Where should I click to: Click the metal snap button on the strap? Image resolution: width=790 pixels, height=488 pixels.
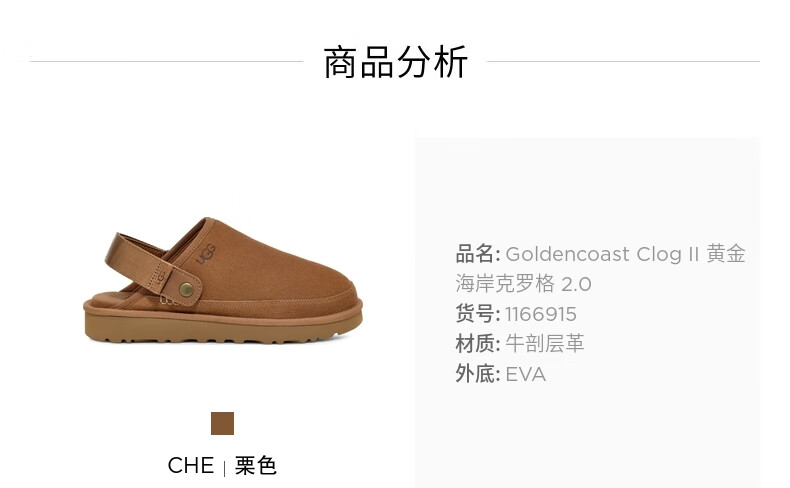pyautogui.click(x=186, y=289)
